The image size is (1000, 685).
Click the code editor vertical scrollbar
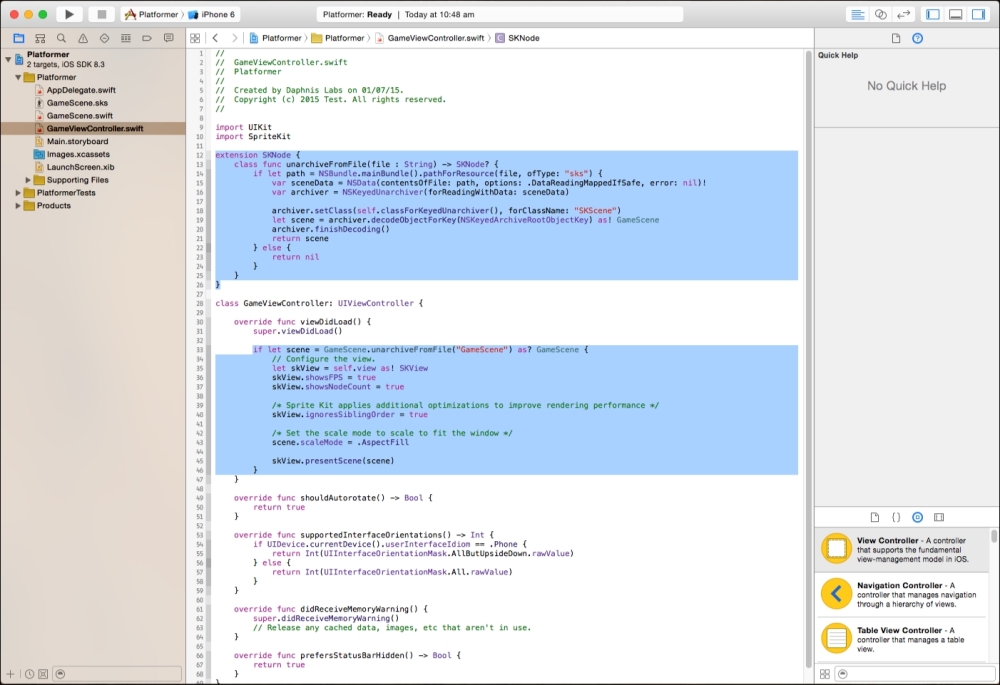tap(809, 357)
